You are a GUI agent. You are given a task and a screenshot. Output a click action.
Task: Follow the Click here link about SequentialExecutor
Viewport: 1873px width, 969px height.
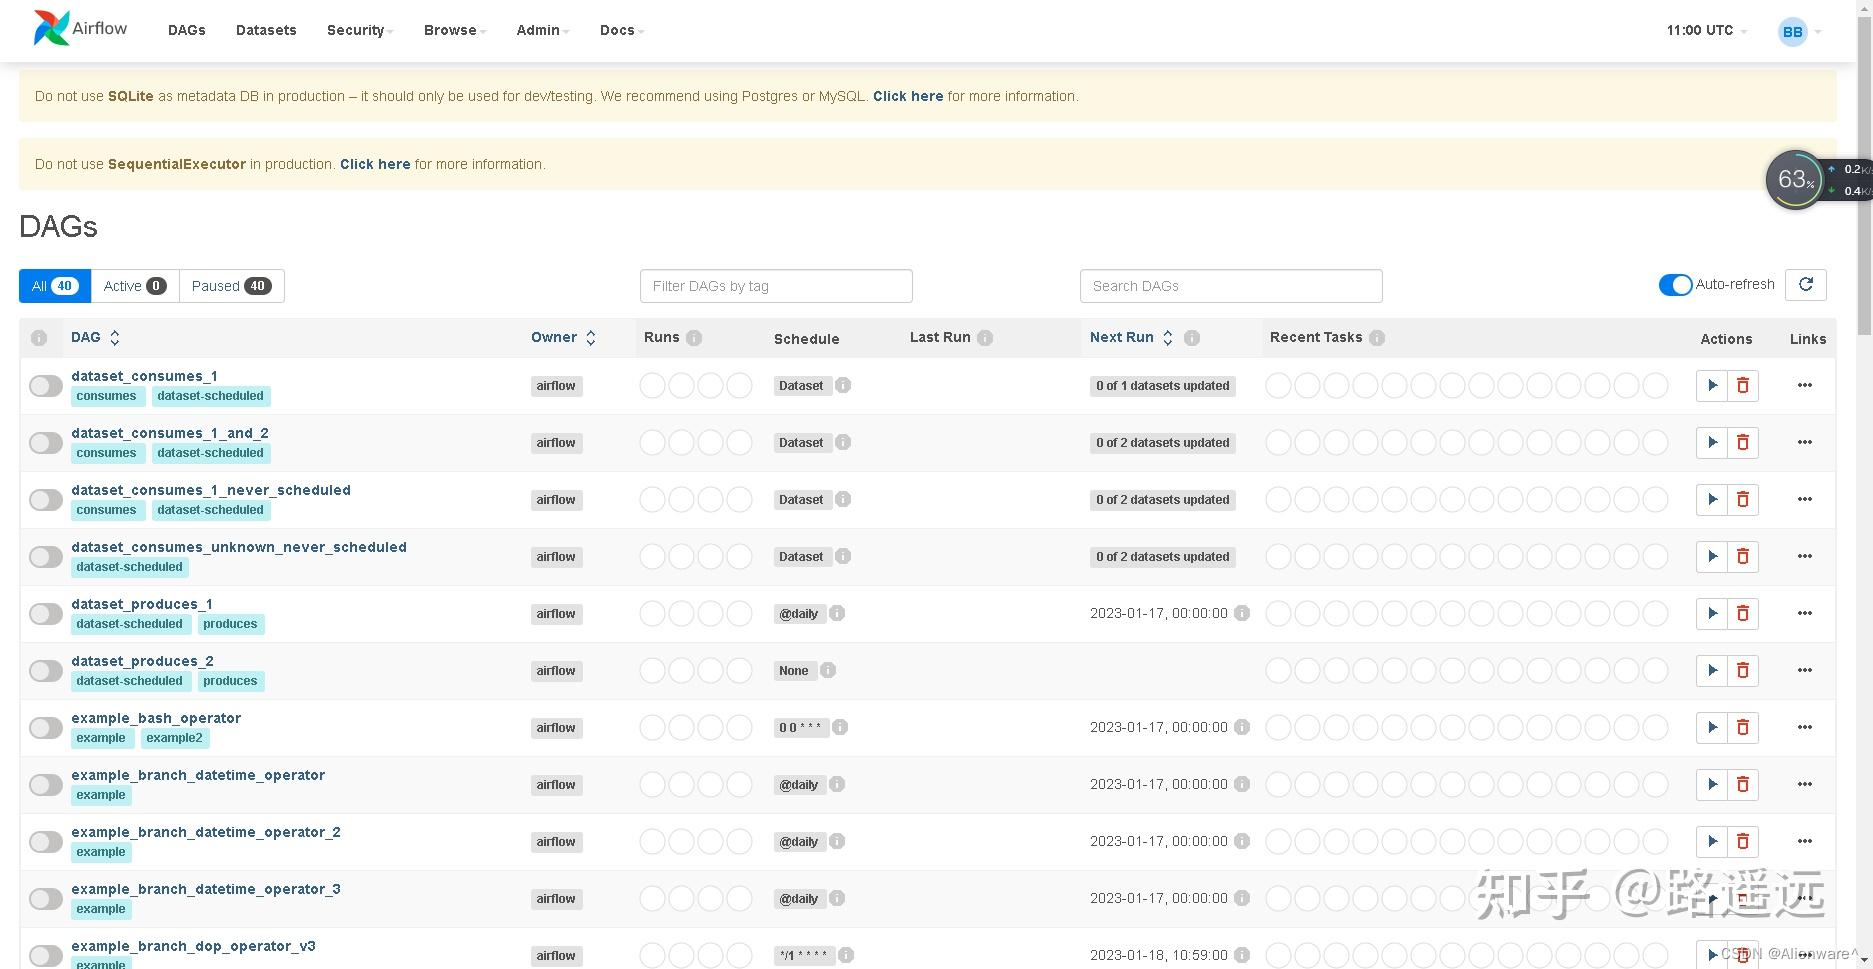[375, 164]
